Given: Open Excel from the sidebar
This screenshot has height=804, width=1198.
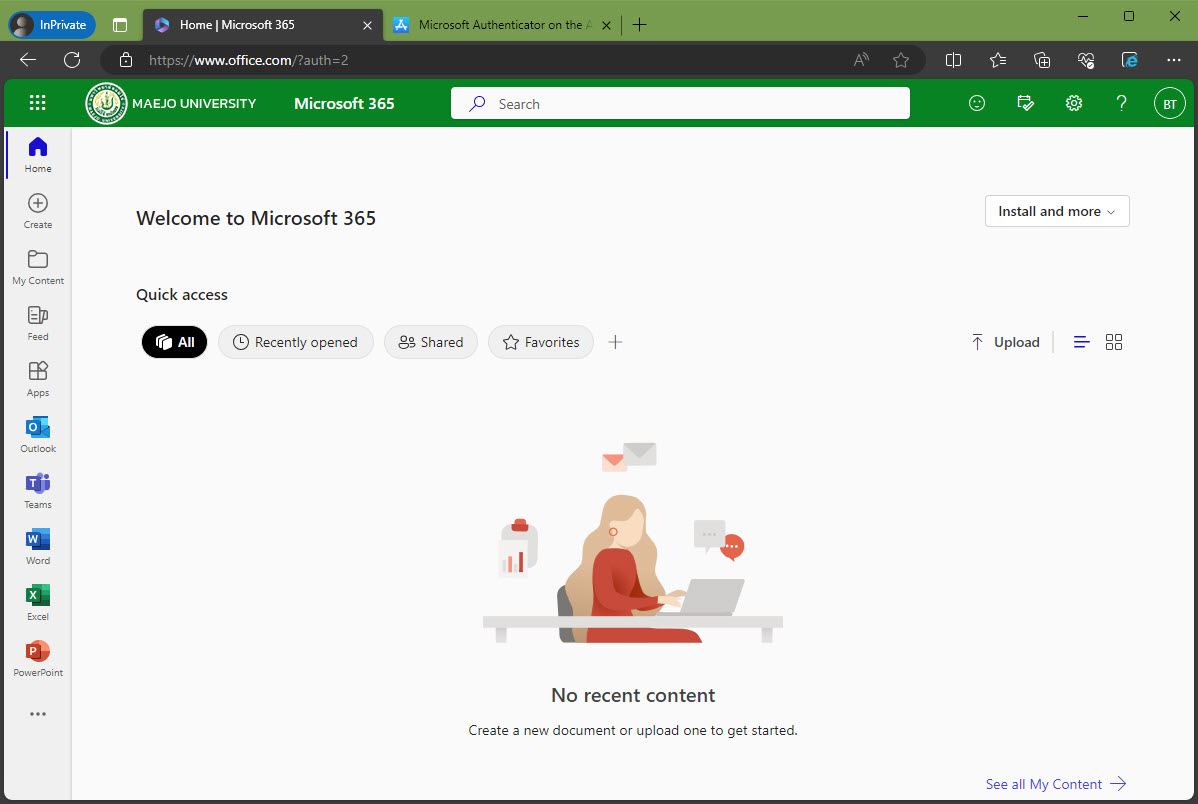Looking at the screenshot, I should tap(38, 602).
